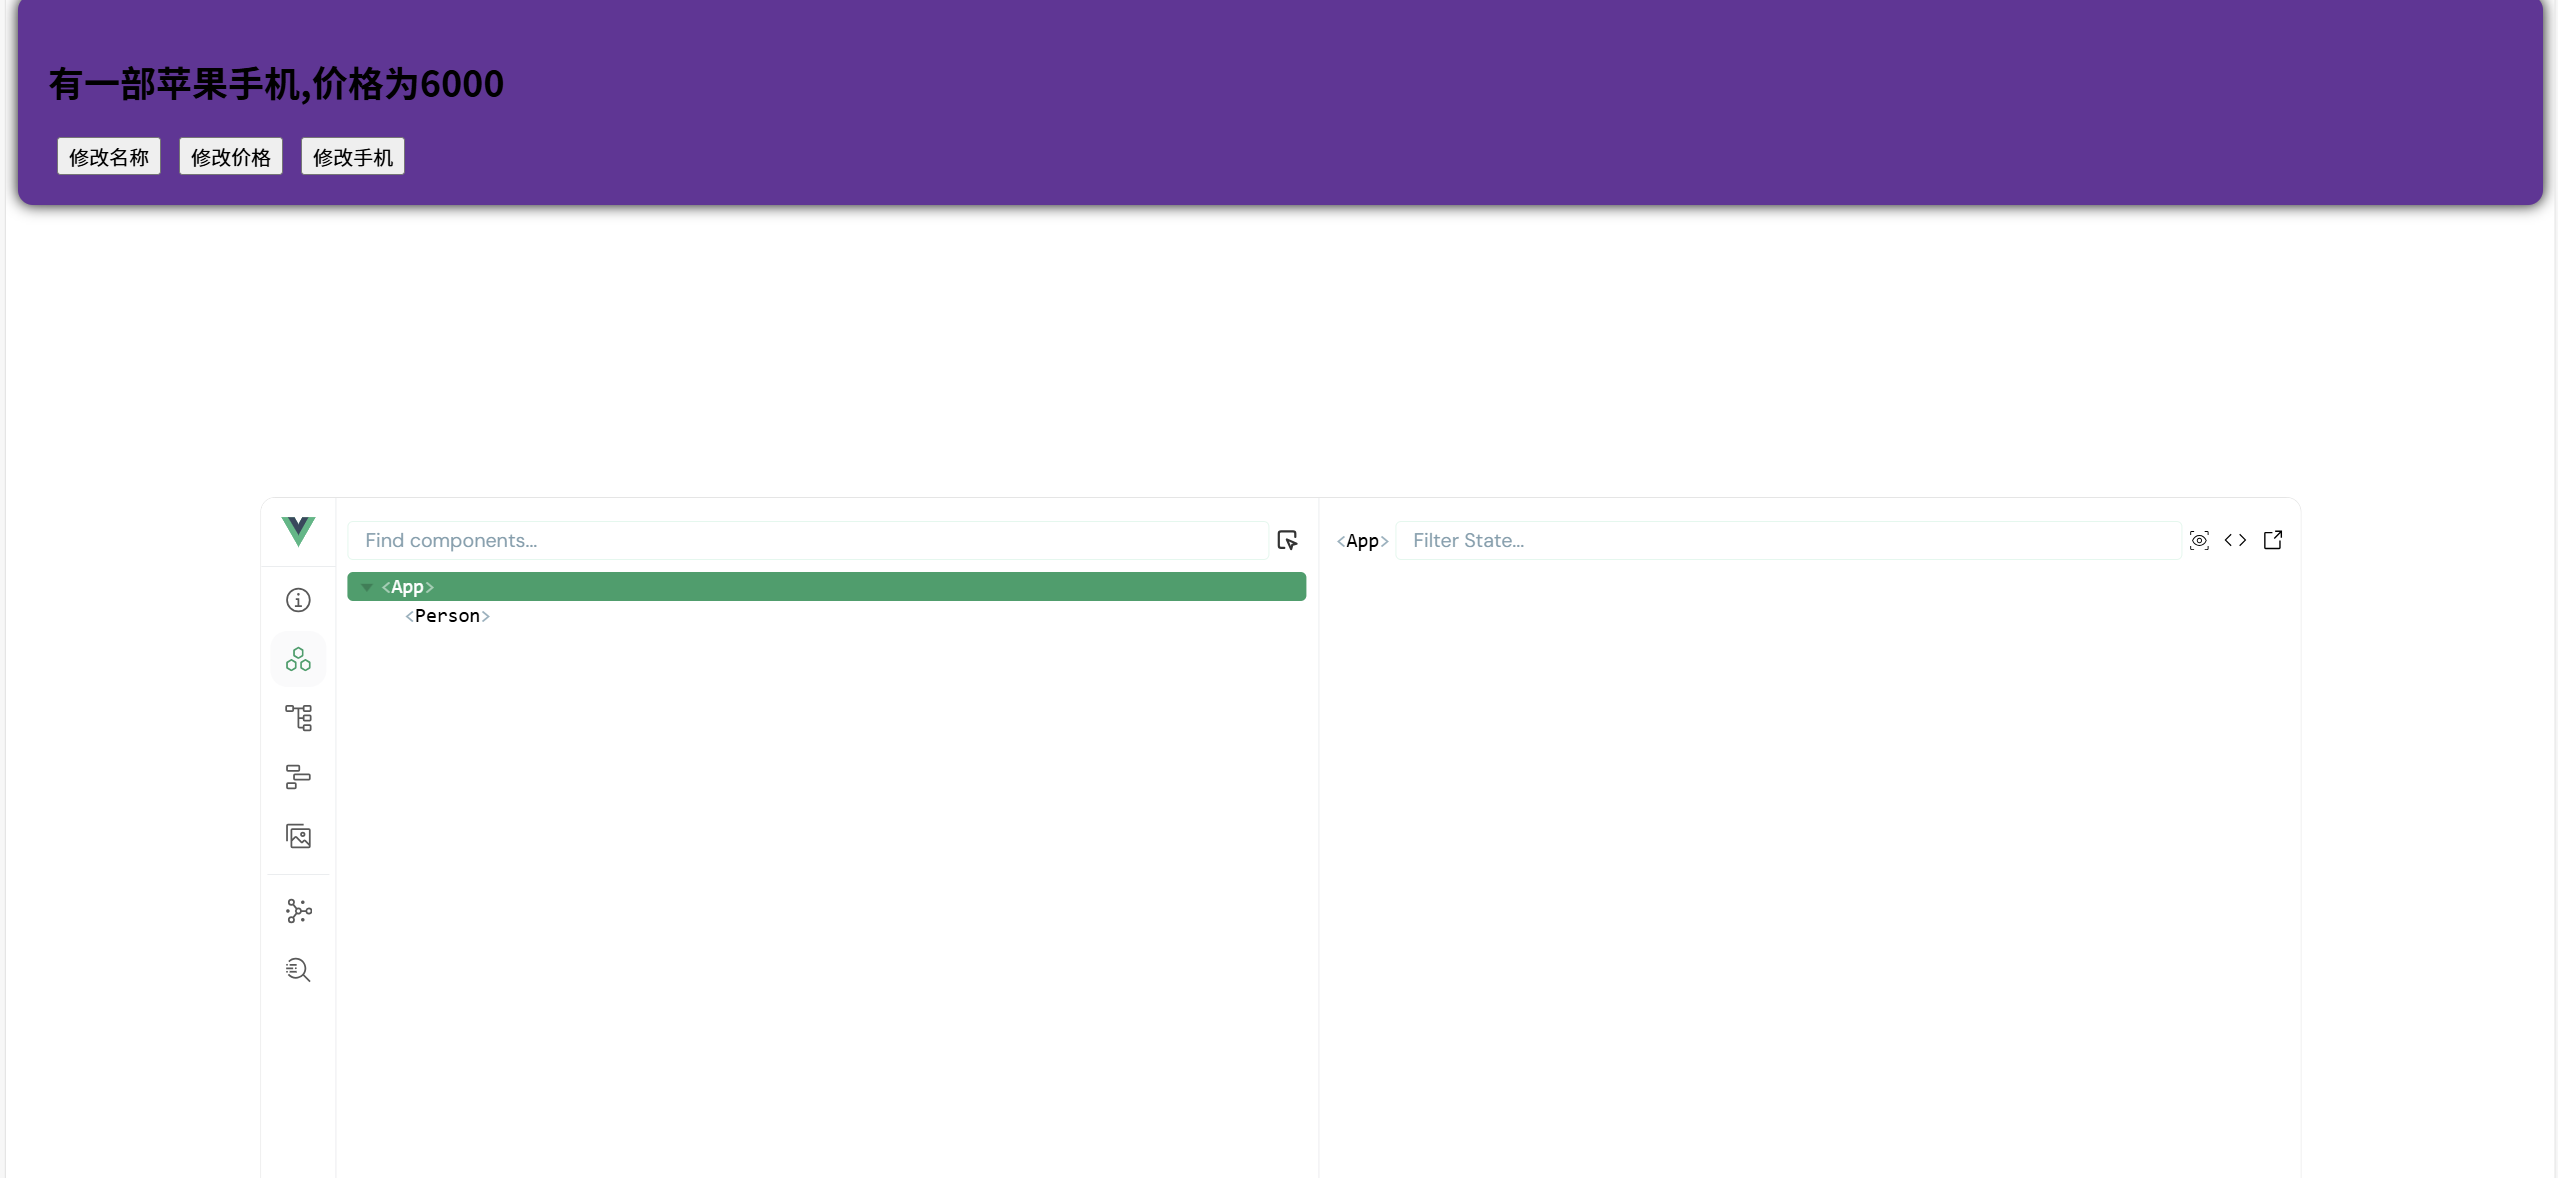Click the 修改价格 button
2558x1178 pixels.
(x=230, y=157)
